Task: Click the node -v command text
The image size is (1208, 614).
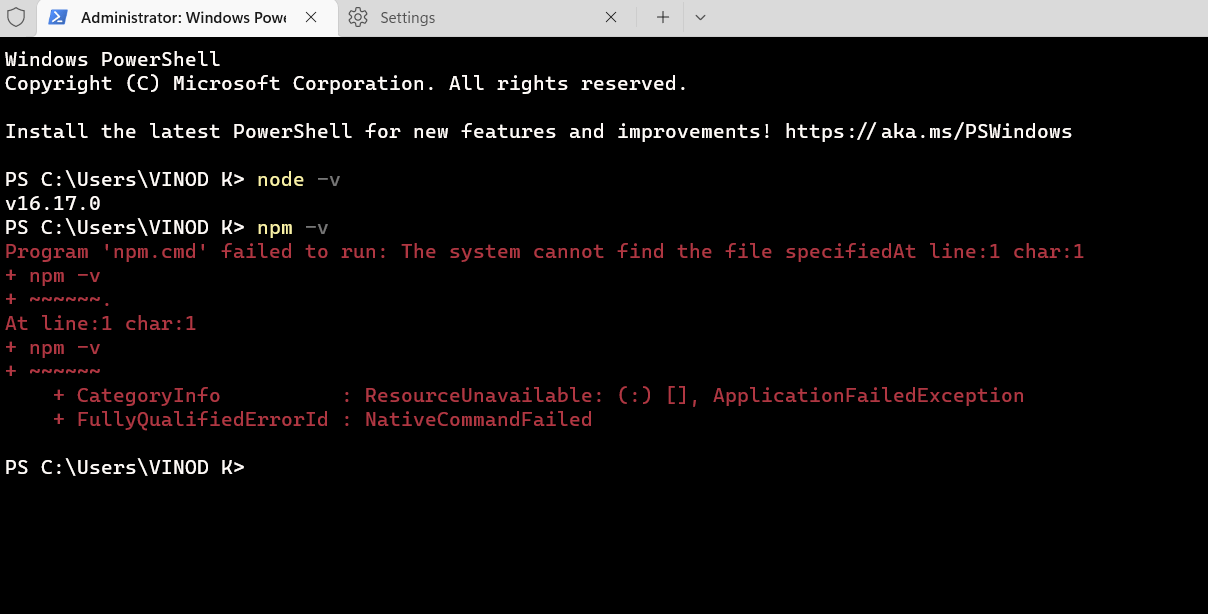Action: coord(297,179)
